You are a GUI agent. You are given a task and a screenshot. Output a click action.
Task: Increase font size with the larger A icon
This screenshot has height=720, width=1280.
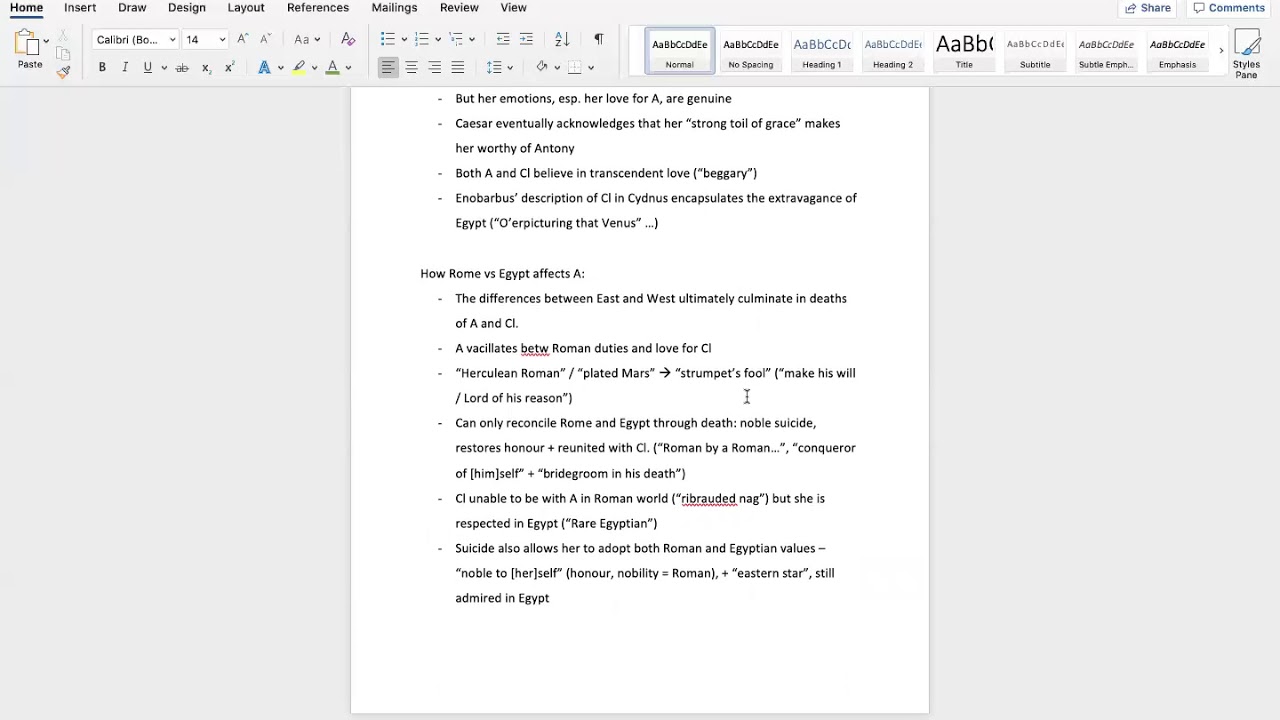pyautogui.click(x=242, y=39)
